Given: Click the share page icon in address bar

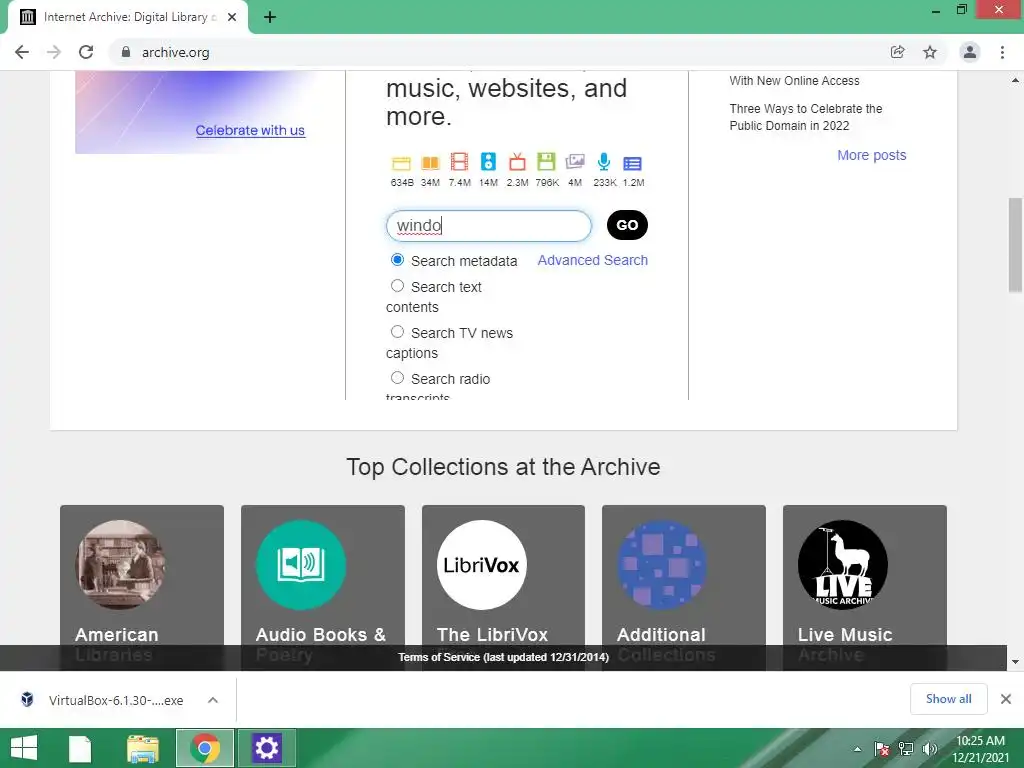Looking at the screenshot, I should 897,52.
